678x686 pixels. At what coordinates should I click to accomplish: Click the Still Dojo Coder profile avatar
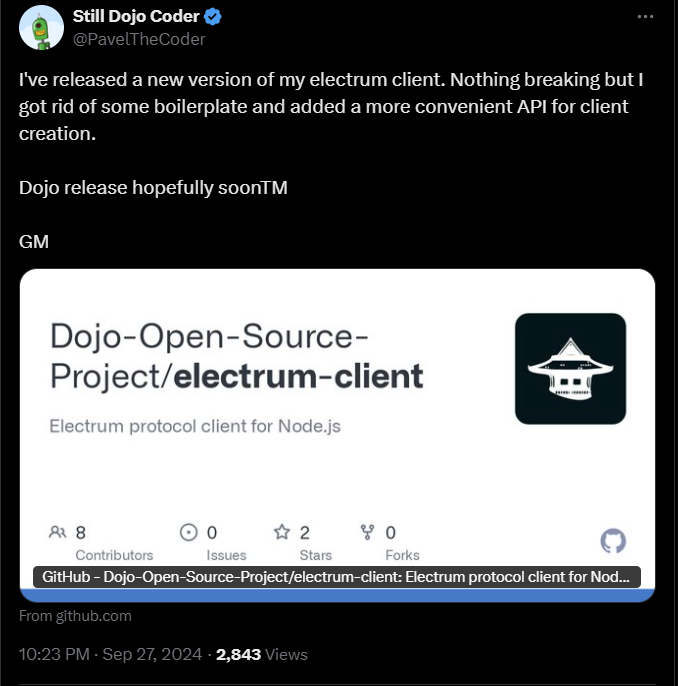pyautogui.click(x=41, y=27)
